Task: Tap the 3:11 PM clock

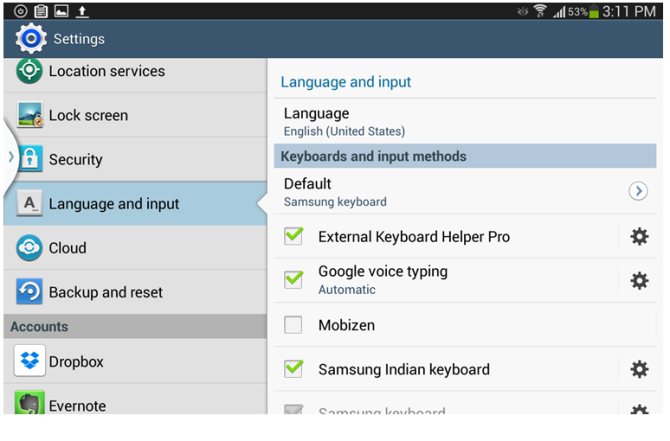Action: [x=629, y=12]
